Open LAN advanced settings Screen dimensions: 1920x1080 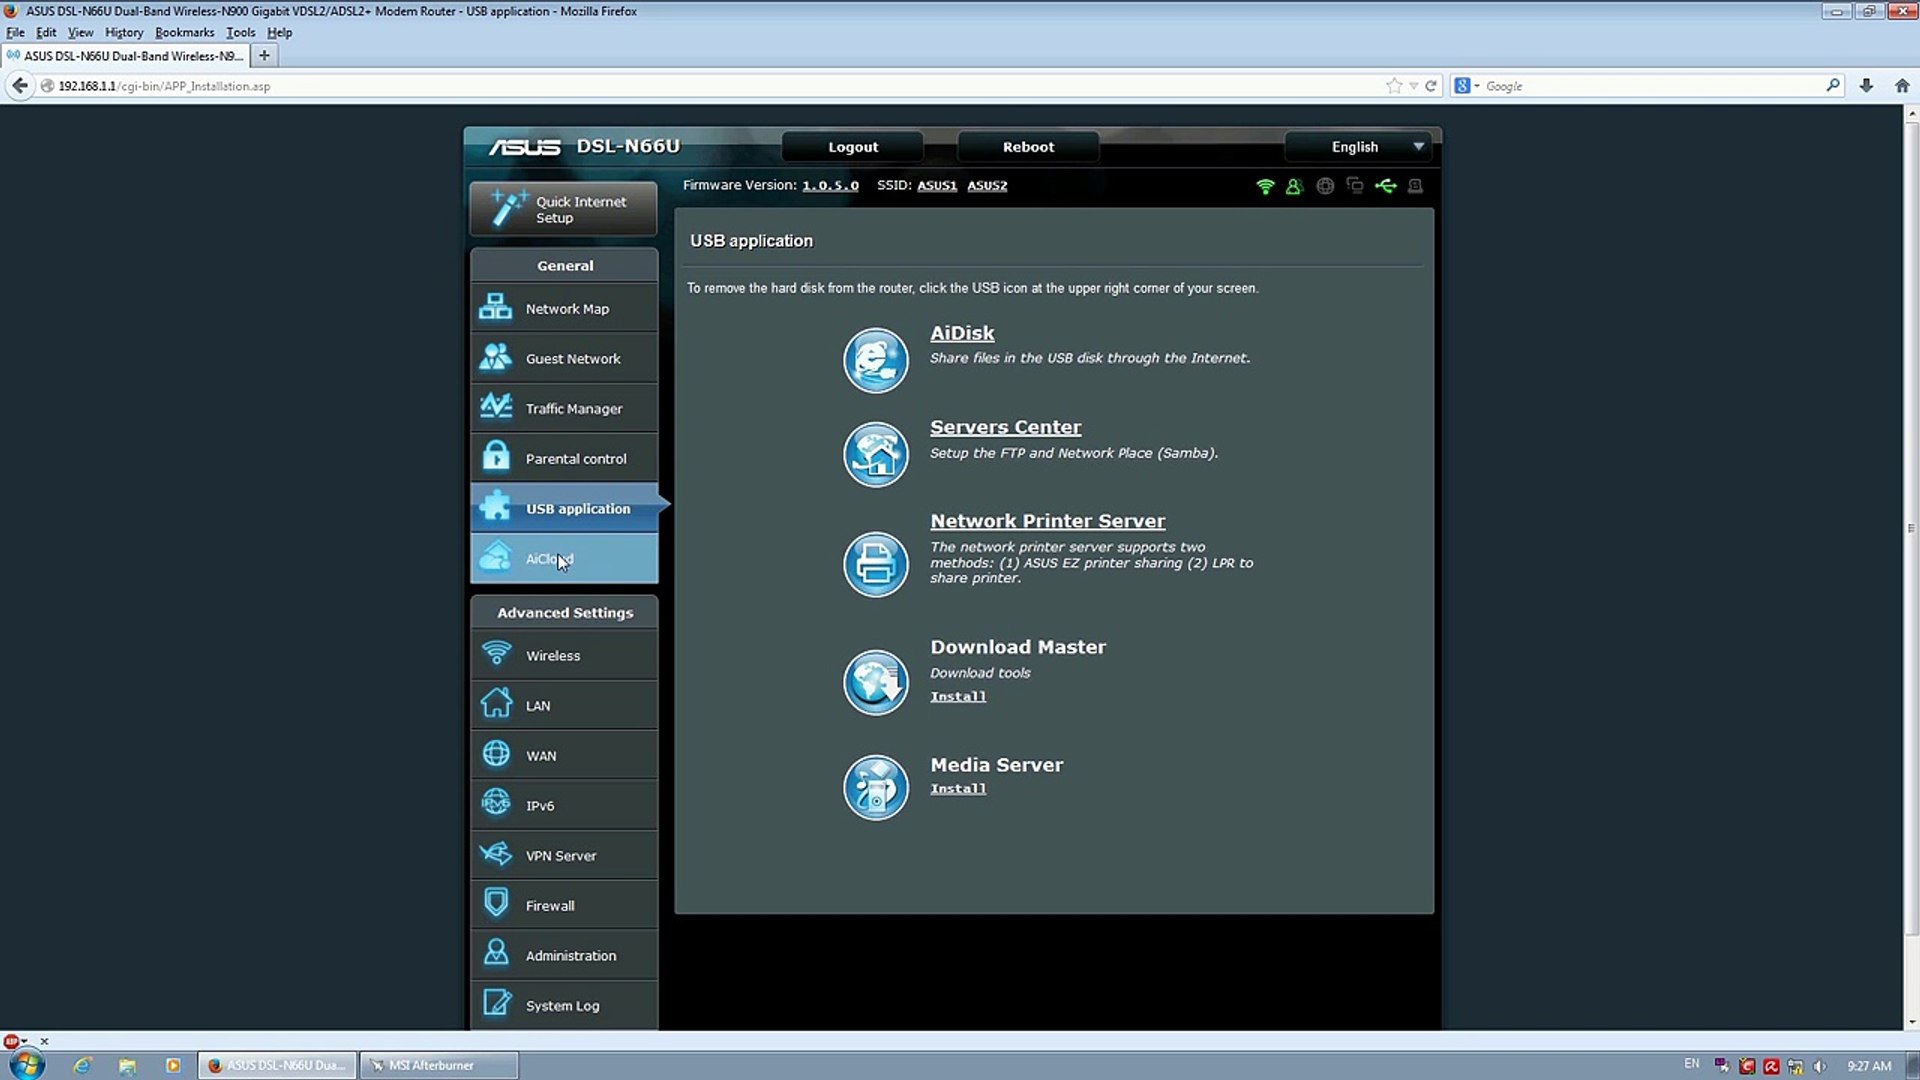click(564, 705)
